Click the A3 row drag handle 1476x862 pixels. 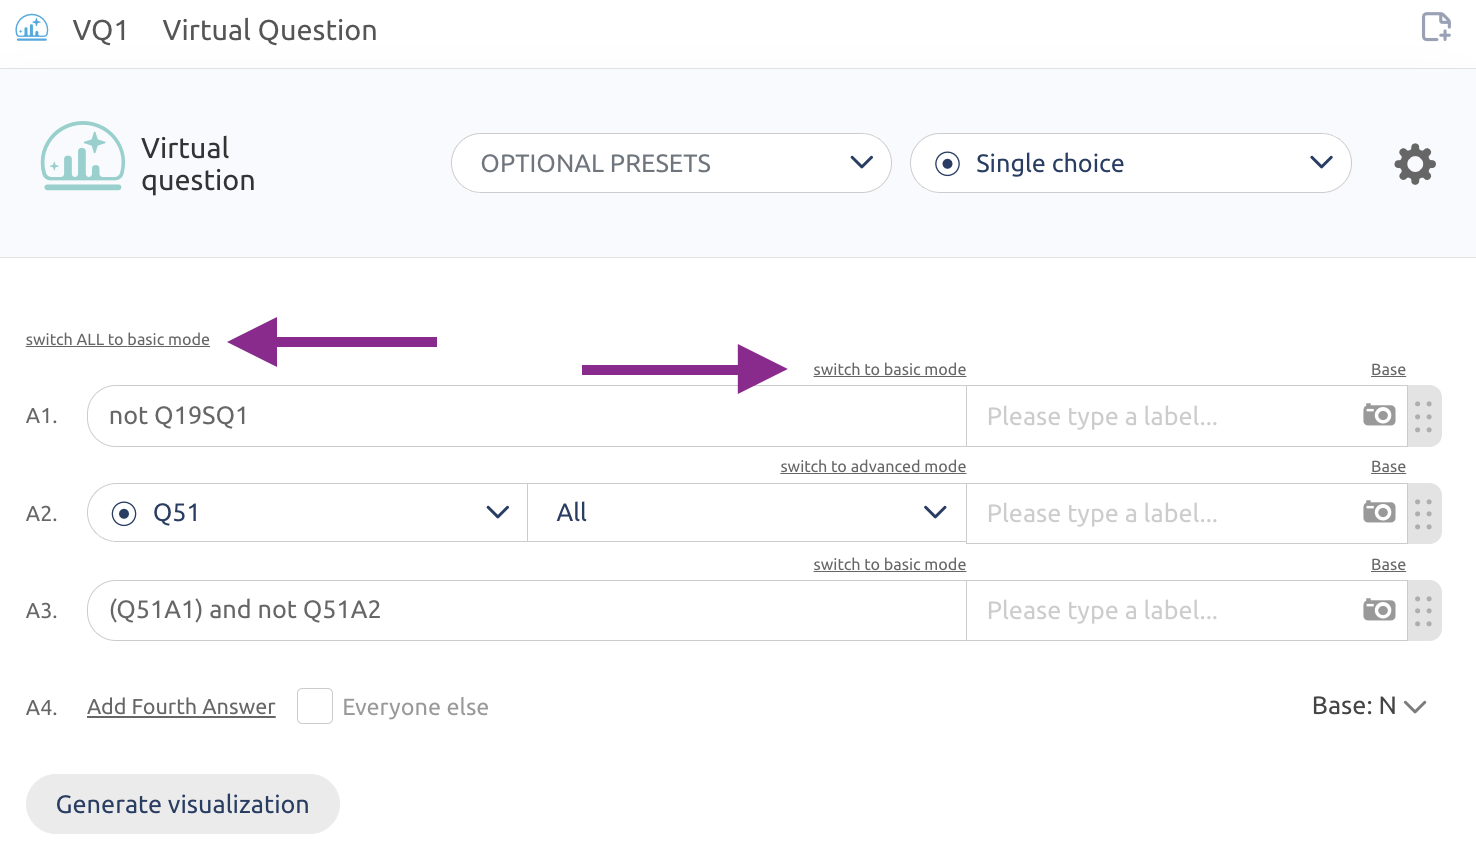click(1424, 610)
